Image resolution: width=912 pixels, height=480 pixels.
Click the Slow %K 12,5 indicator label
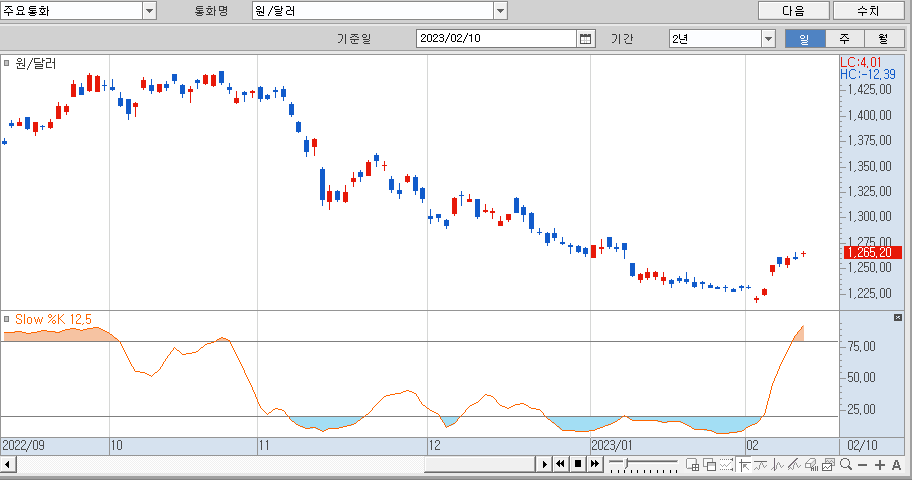53,319
